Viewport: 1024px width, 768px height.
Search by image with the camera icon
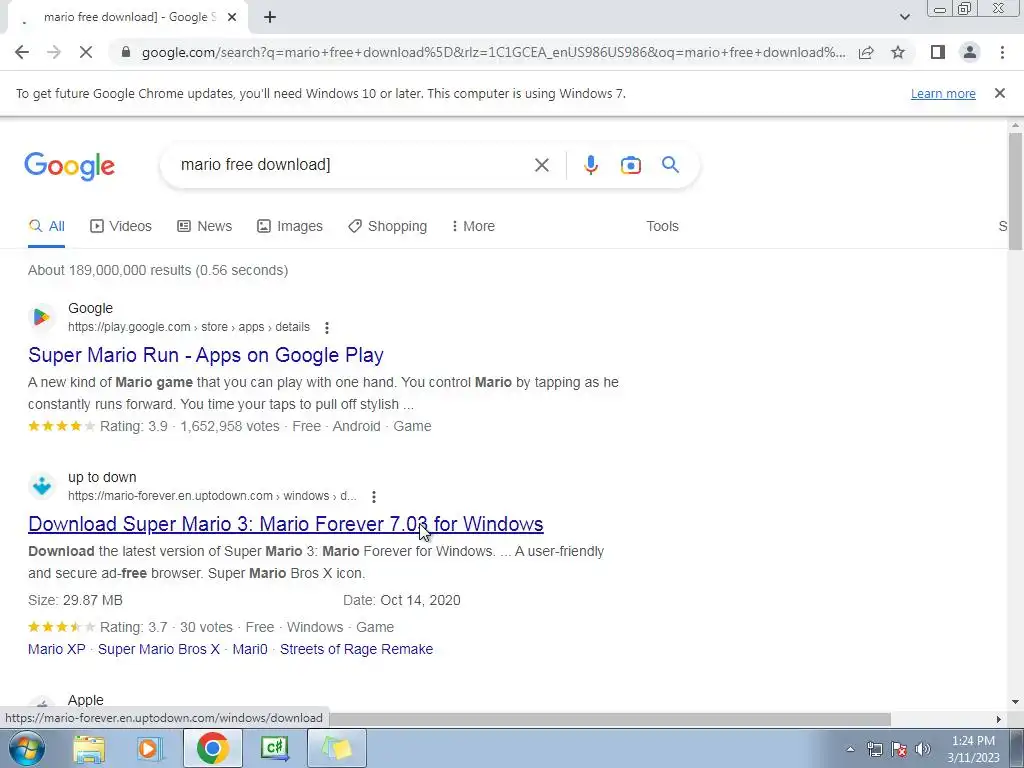click(x=630, y=165)
